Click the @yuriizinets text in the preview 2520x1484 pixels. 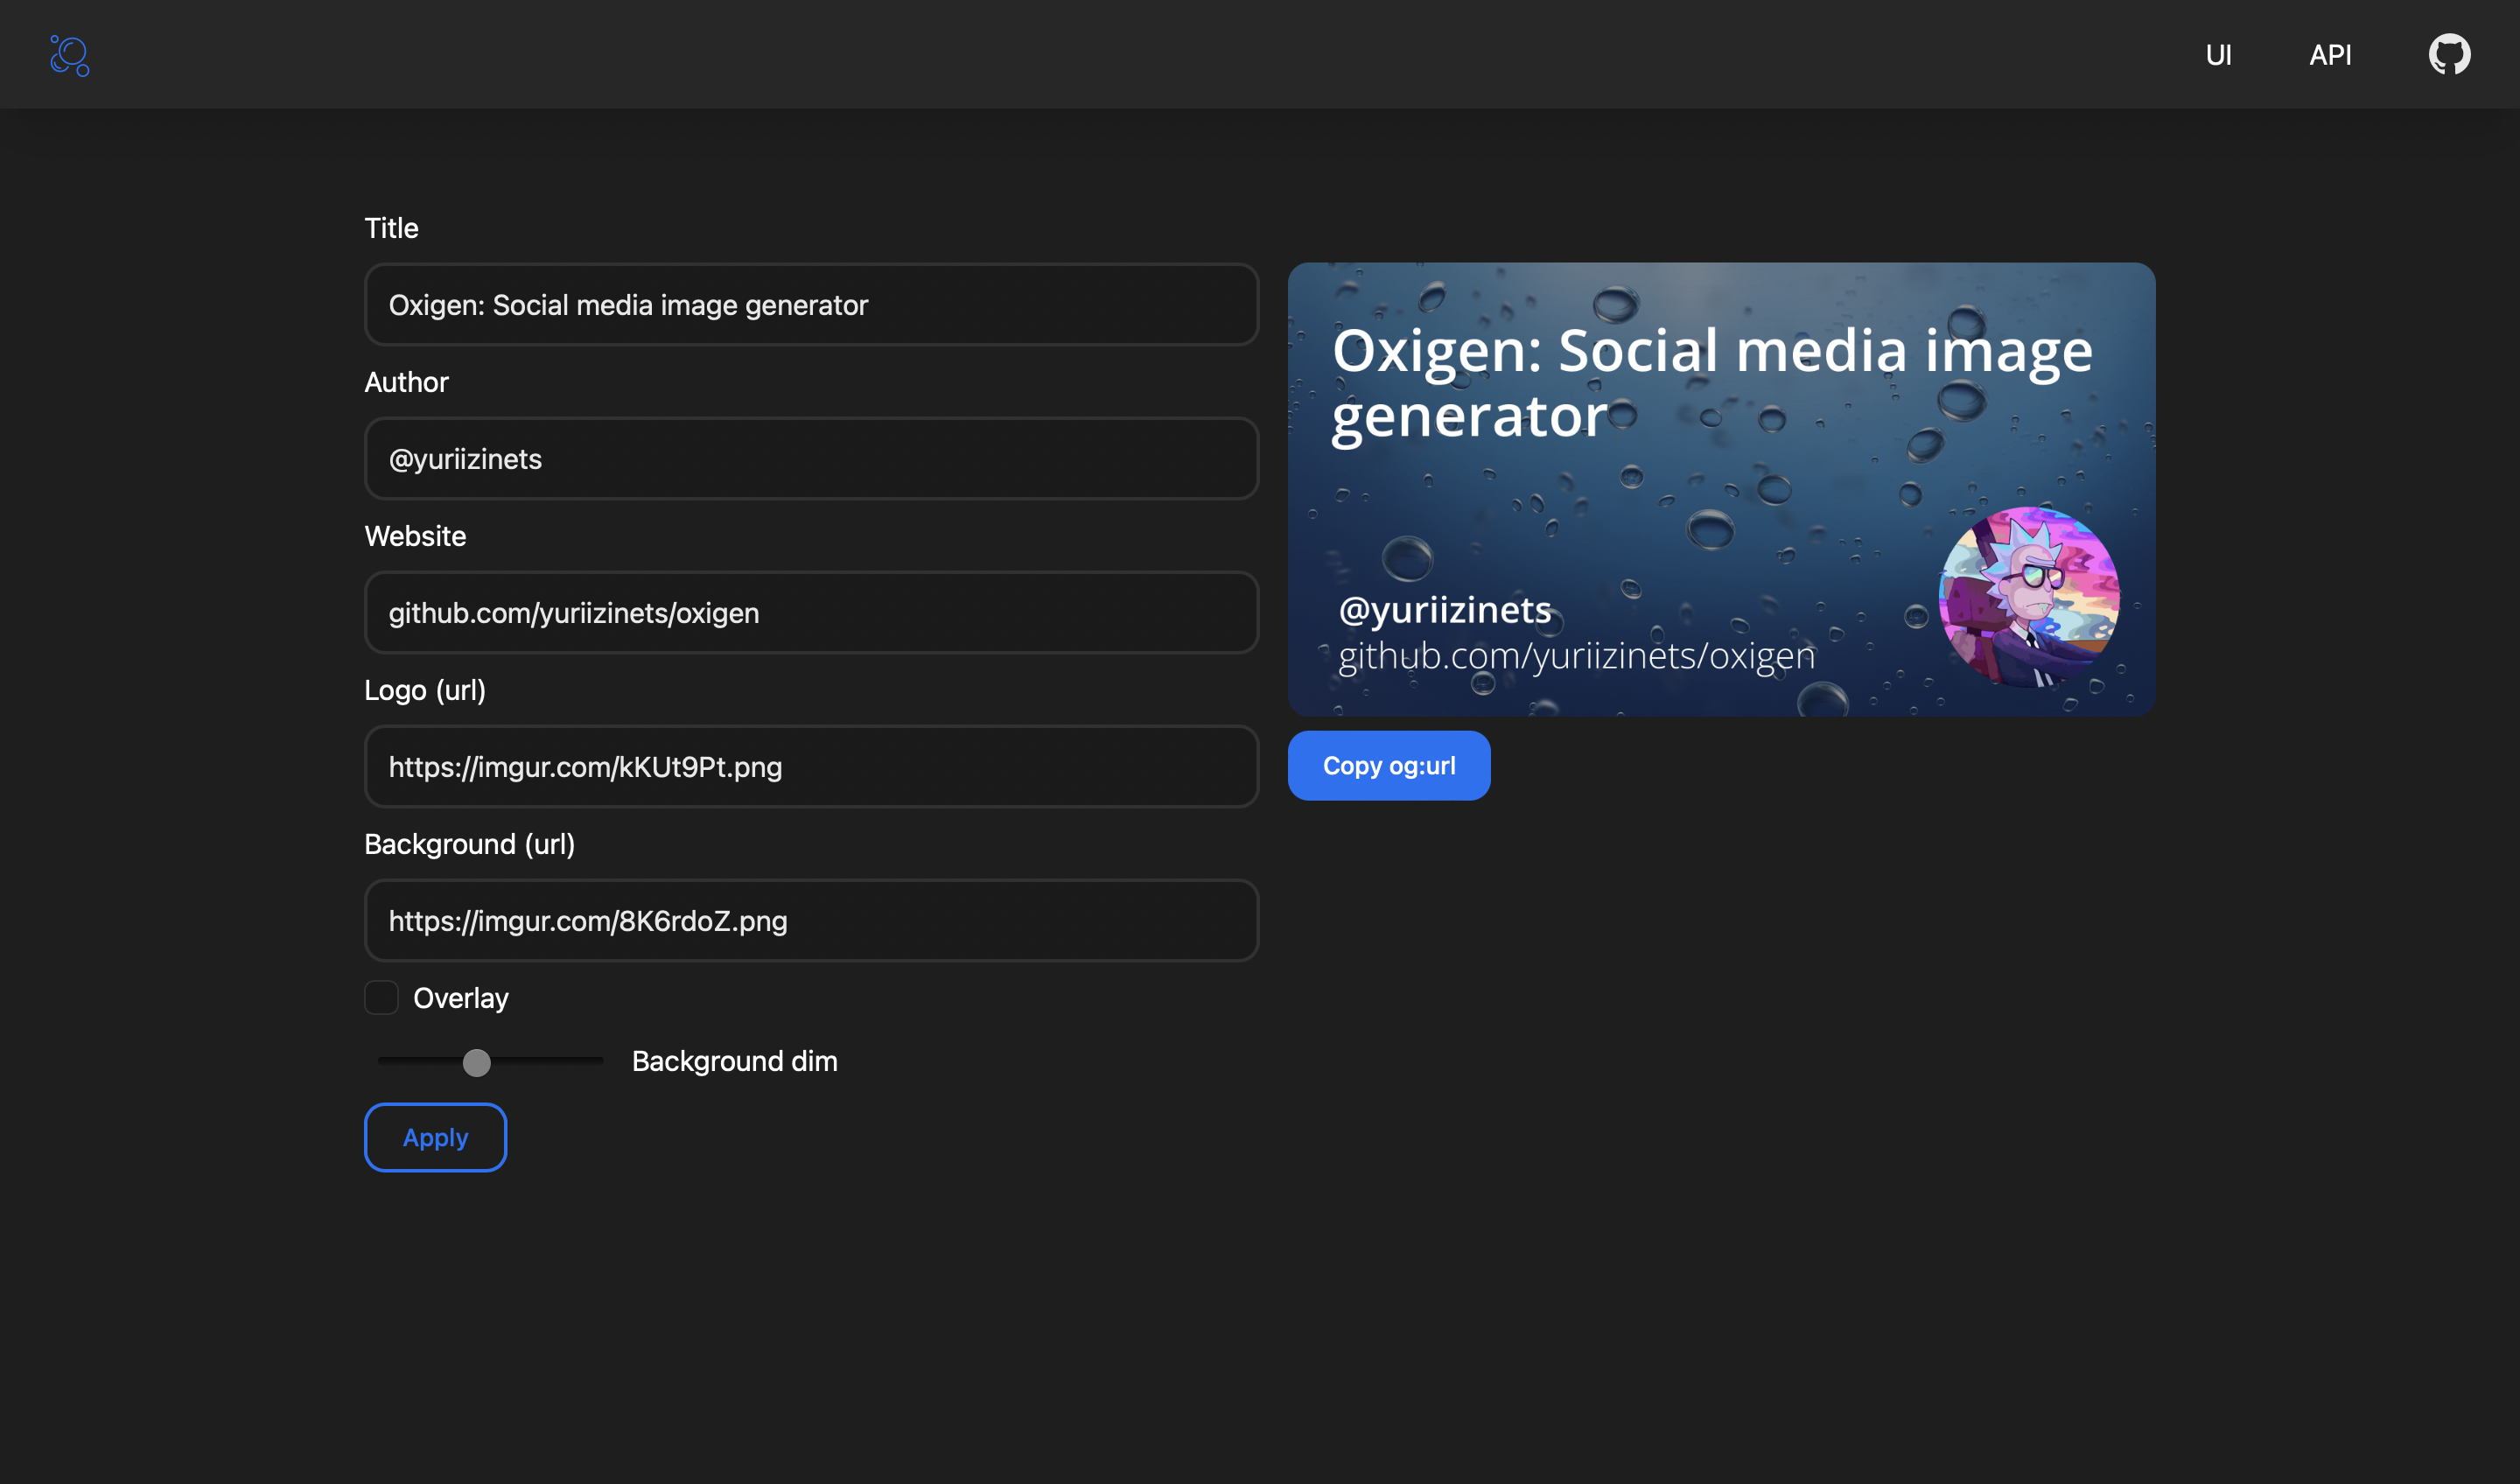pyautogui.click(x=1444, y=609)
